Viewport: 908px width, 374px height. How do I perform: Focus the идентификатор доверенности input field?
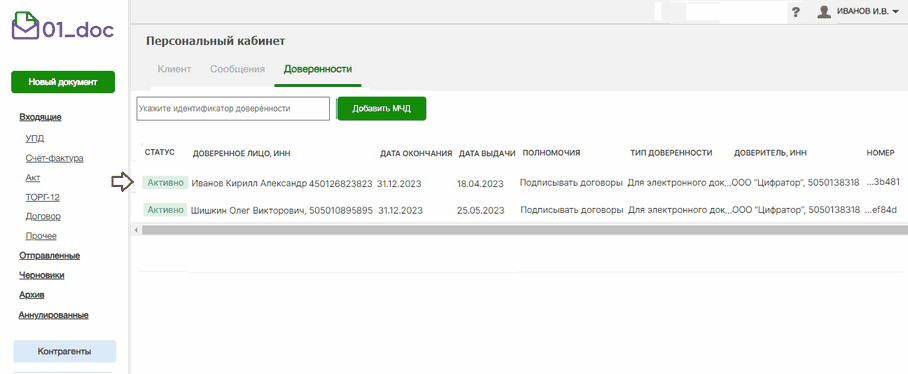tap(233, 108)
